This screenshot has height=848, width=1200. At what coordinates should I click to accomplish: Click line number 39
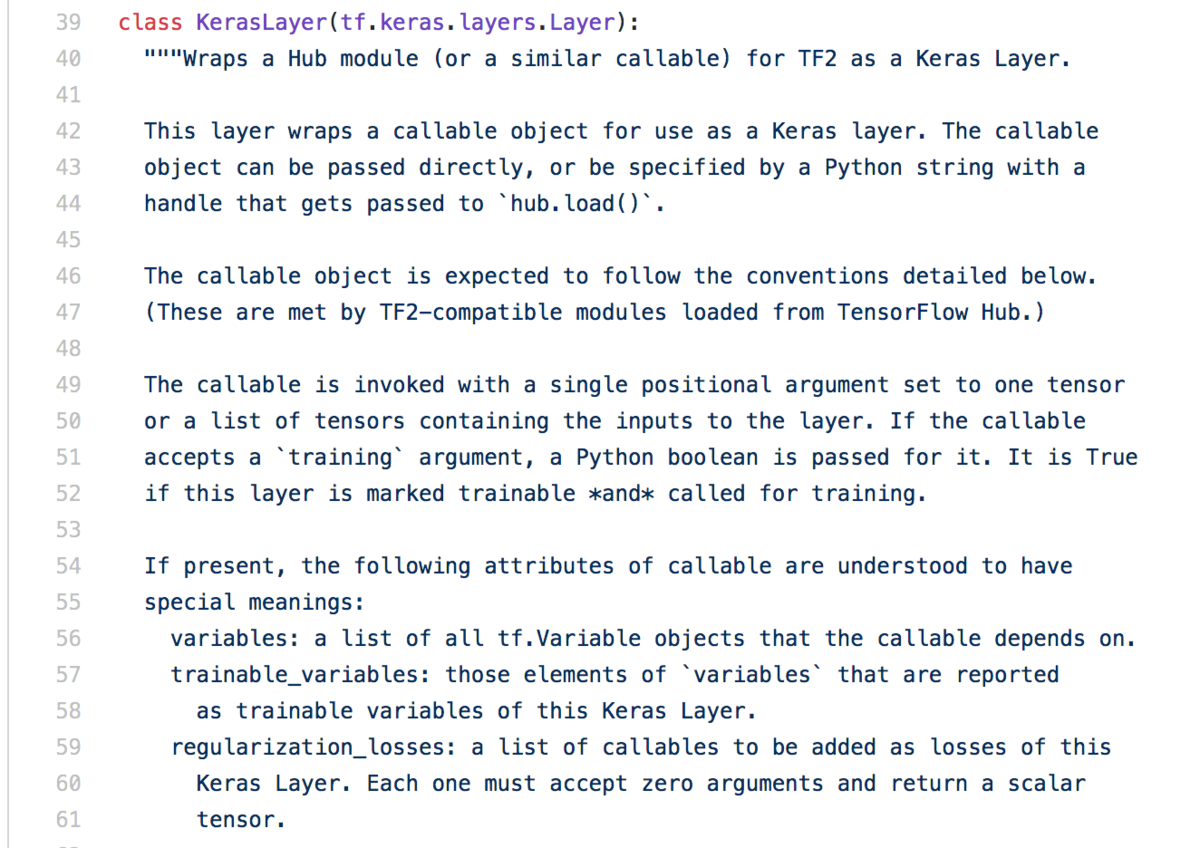[68, 23]
